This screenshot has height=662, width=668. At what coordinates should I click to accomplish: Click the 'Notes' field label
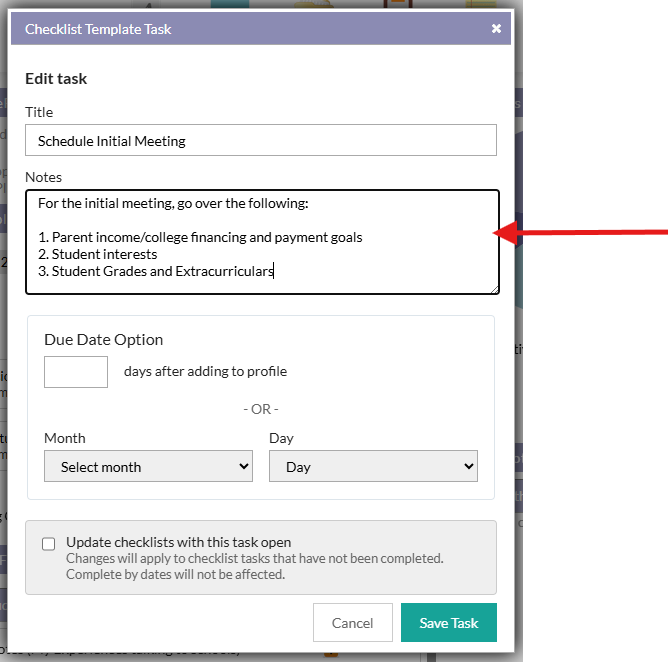point(44,177)
